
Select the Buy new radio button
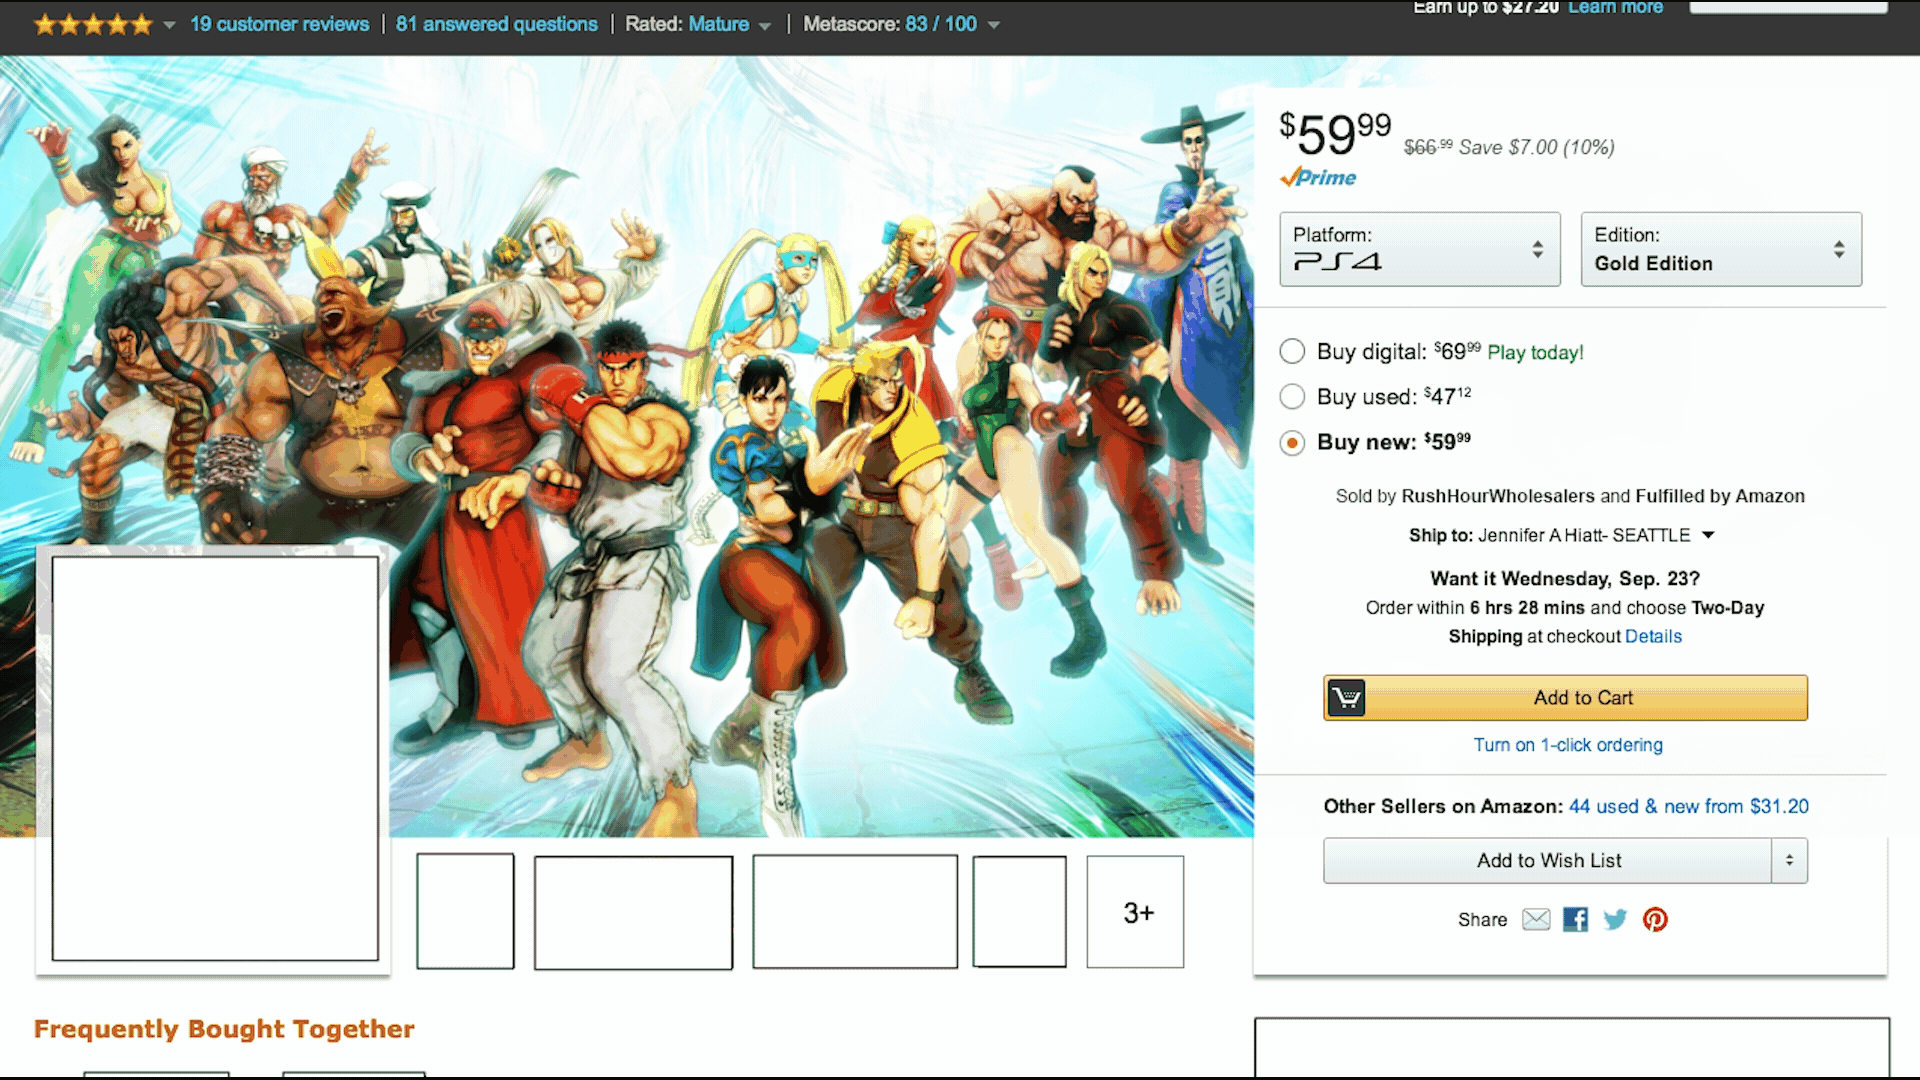pos(1292,442)
